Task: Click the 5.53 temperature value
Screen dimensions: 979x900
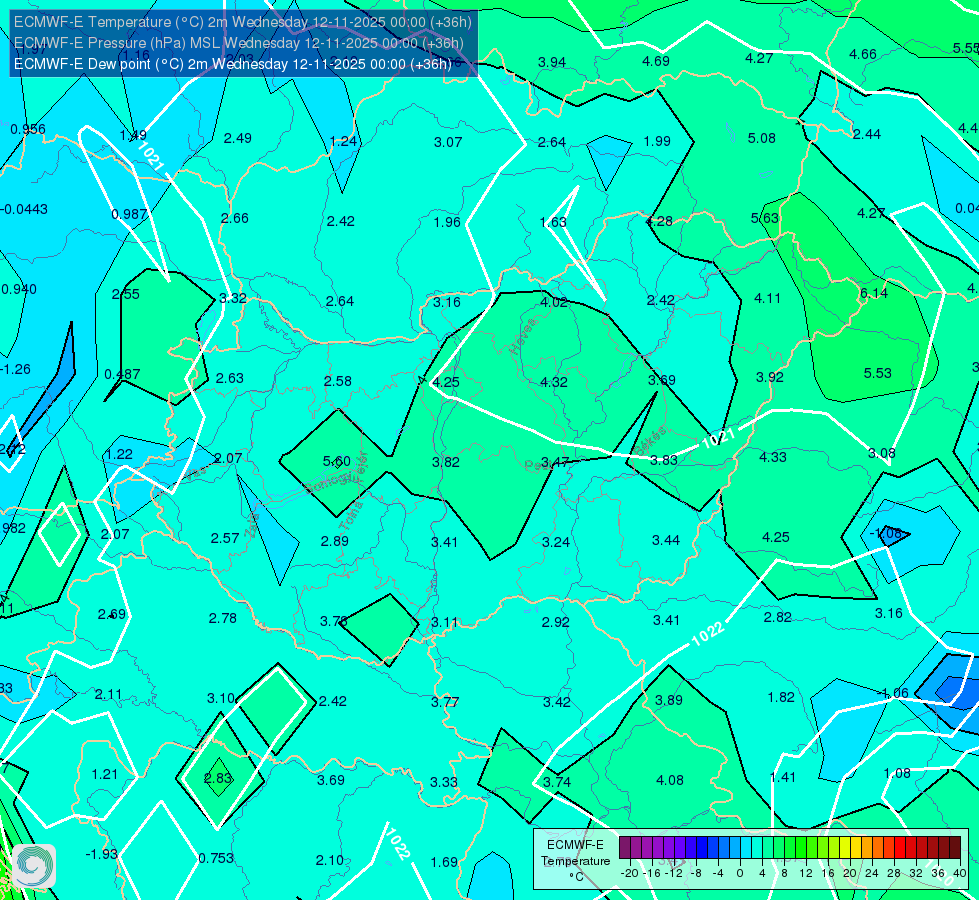Action: tap(877, 373)
